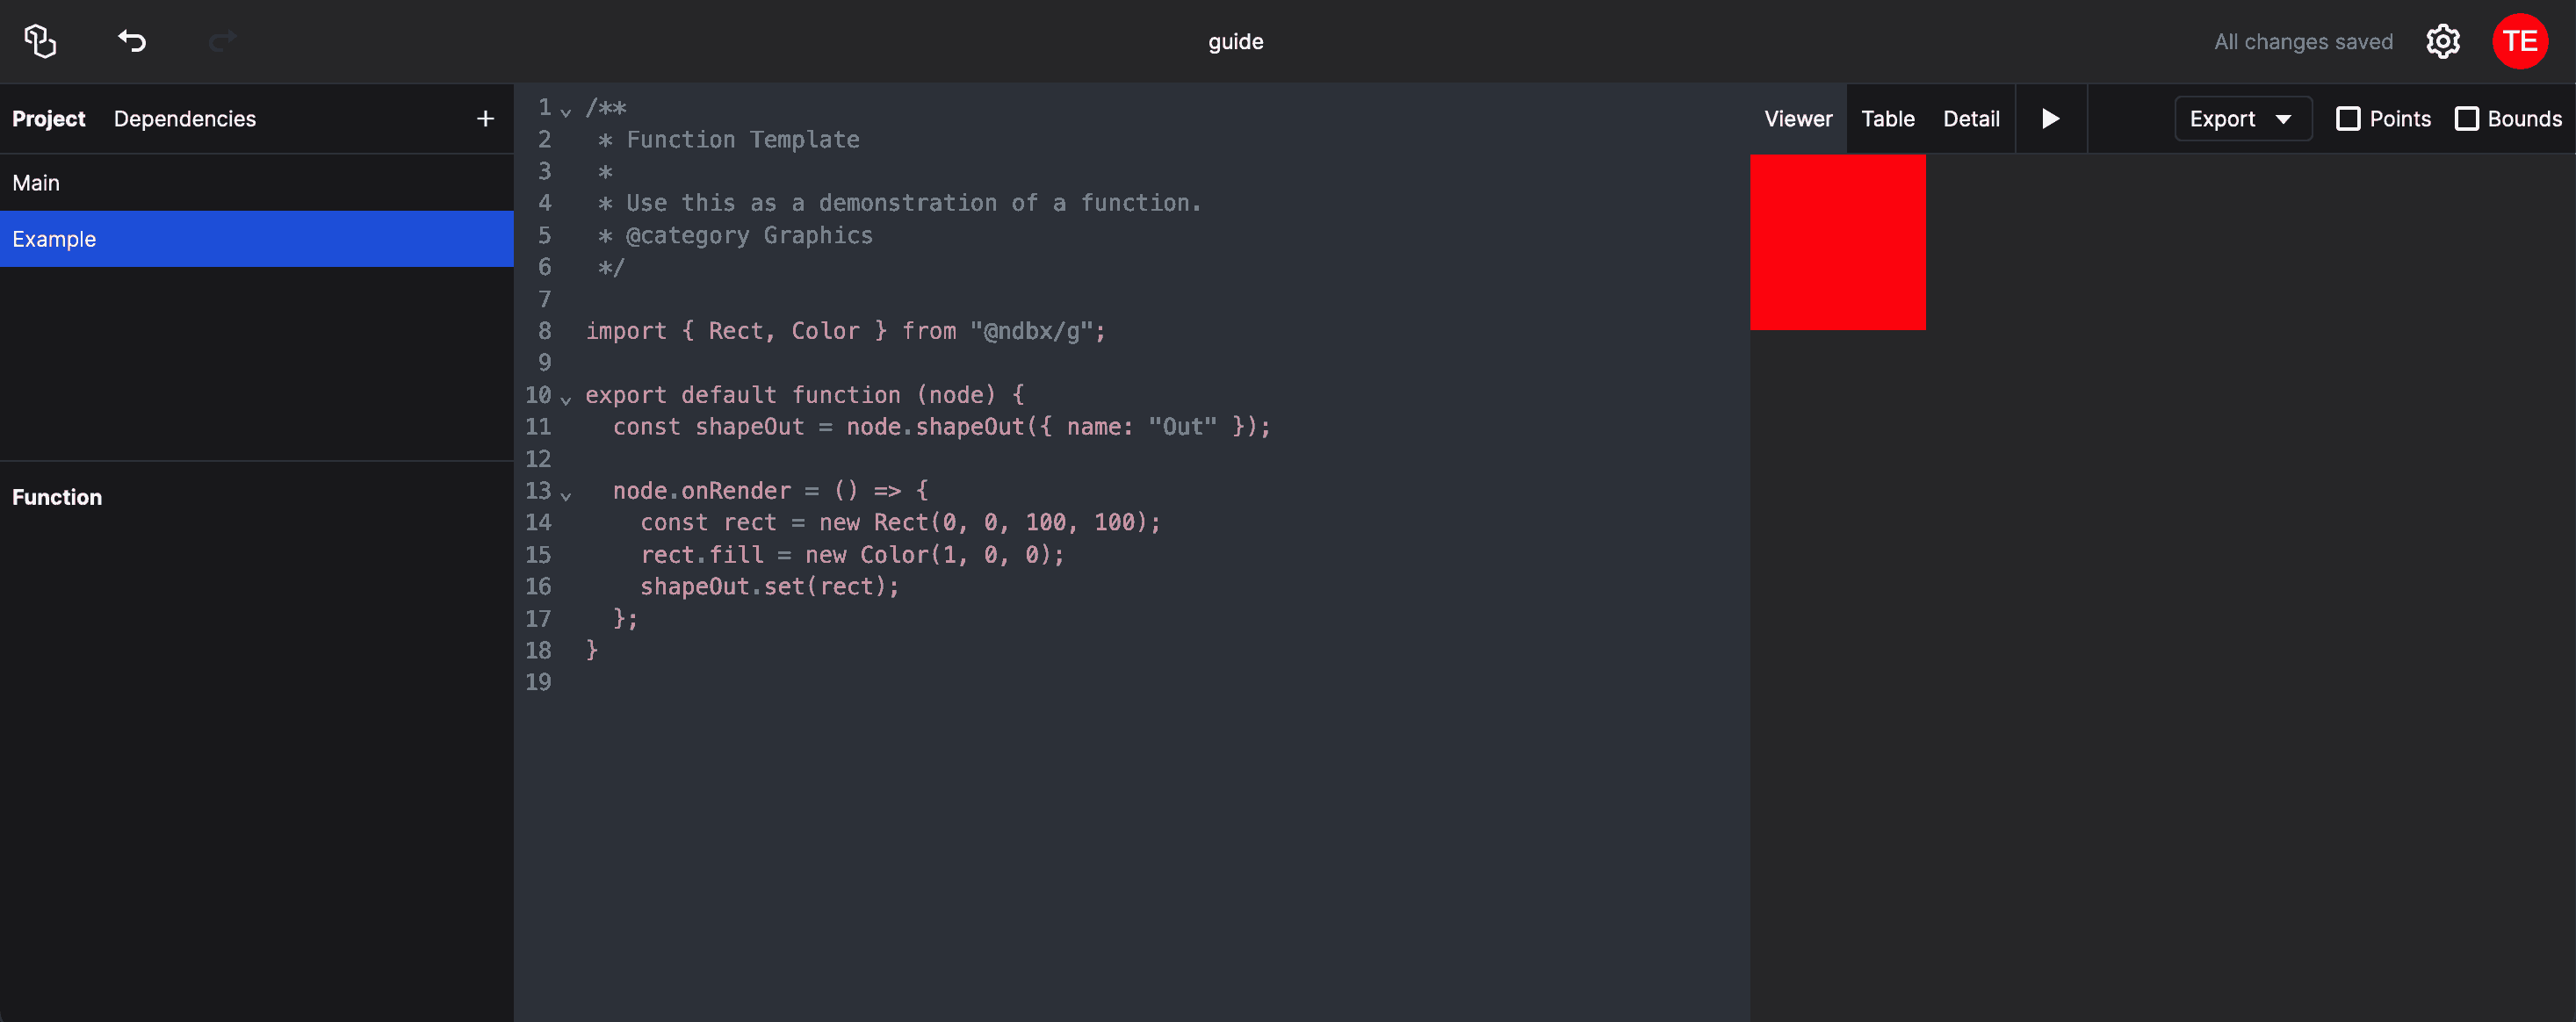
Task: Open the TE user avatar menu
Action: pyautogui.click(x=2520, y=41)
